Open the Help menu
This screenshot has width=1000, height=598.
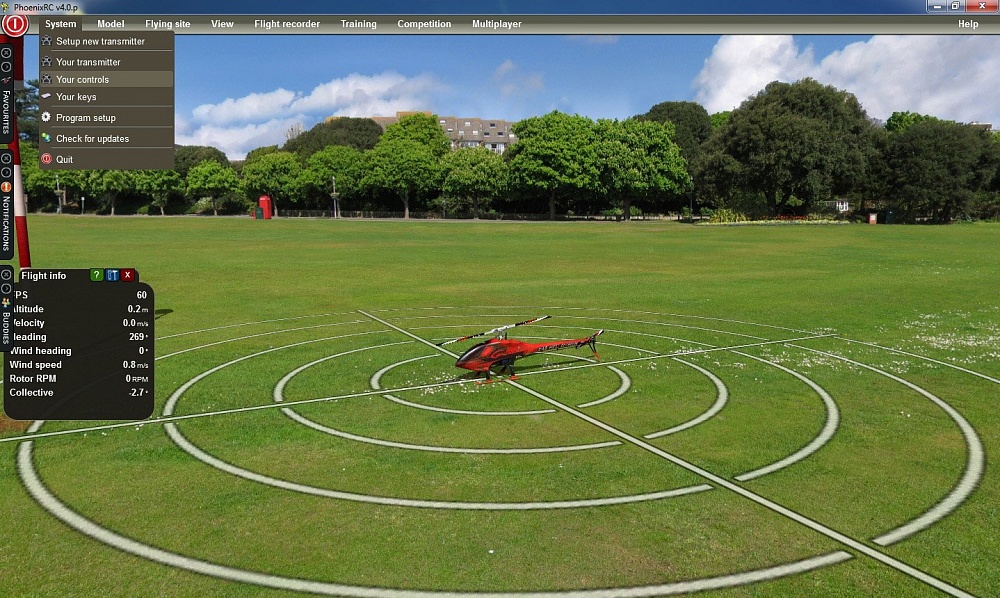pos(967,24)
